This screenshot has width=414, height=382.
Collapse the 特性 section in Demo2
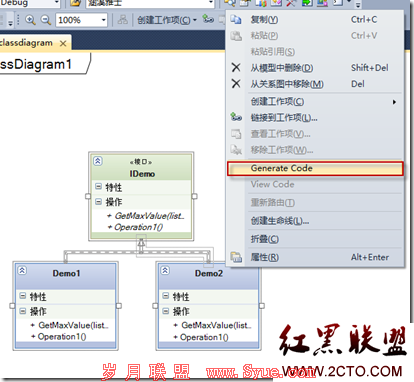(x=166, y=296)
